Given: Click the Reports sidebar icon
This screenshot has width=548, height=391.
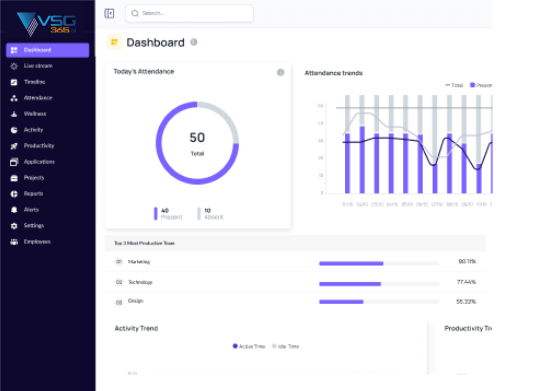Looking at the screenshot, I should tap(14, 194).
